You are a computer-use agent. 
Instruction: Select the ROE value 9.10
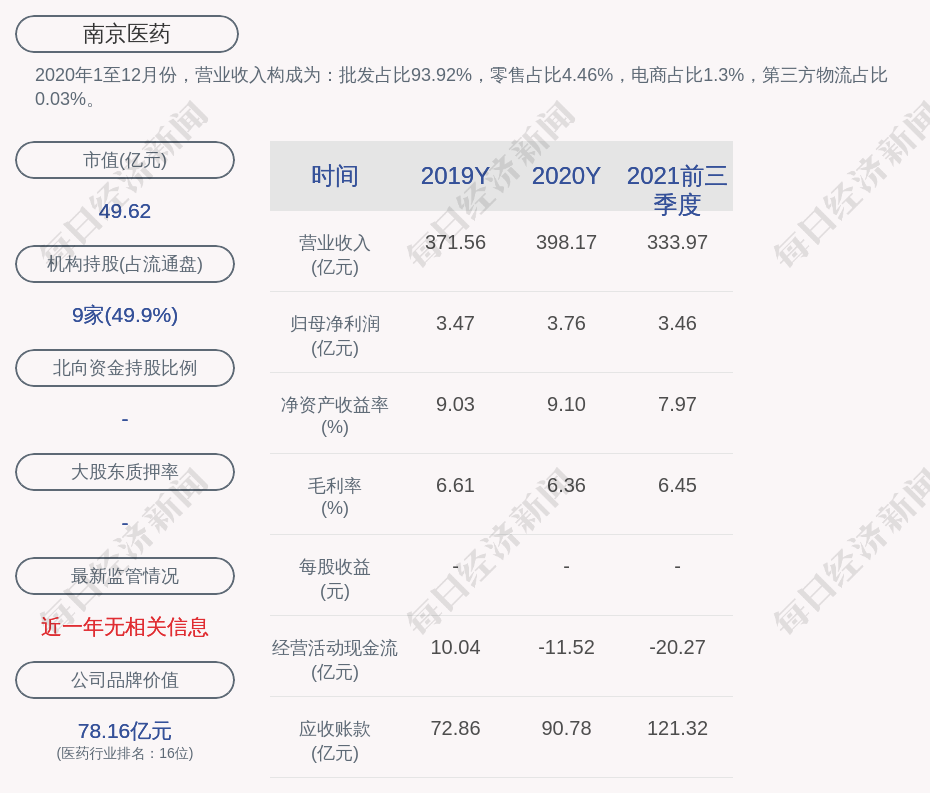tap(566, 404)
